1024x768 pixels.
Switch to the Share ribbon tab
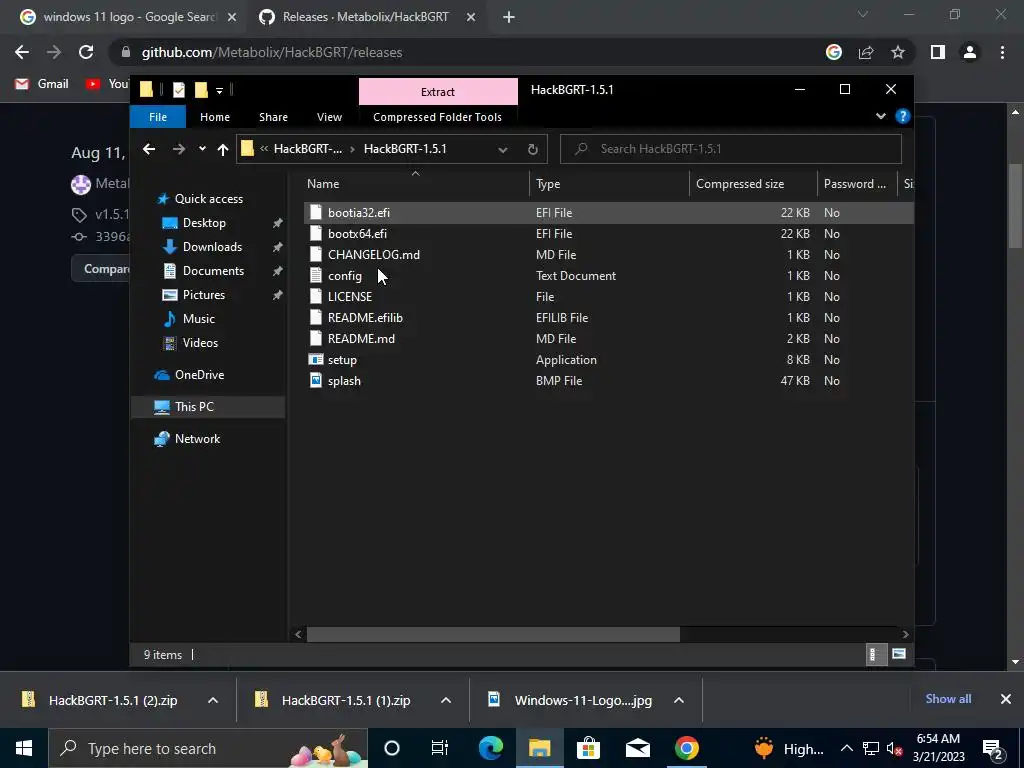(x=273, y=117)
